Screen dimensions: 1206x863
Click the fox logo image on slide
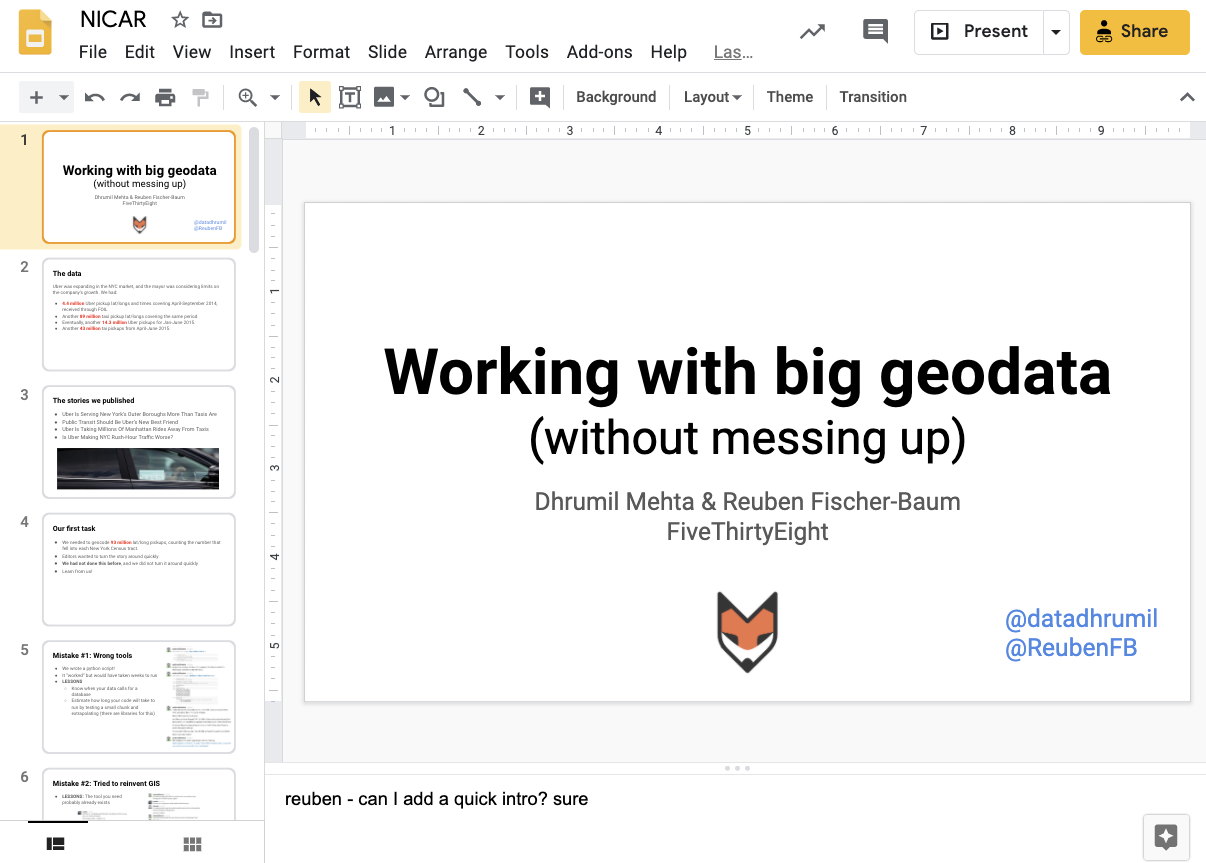click(x=747, y=631)
